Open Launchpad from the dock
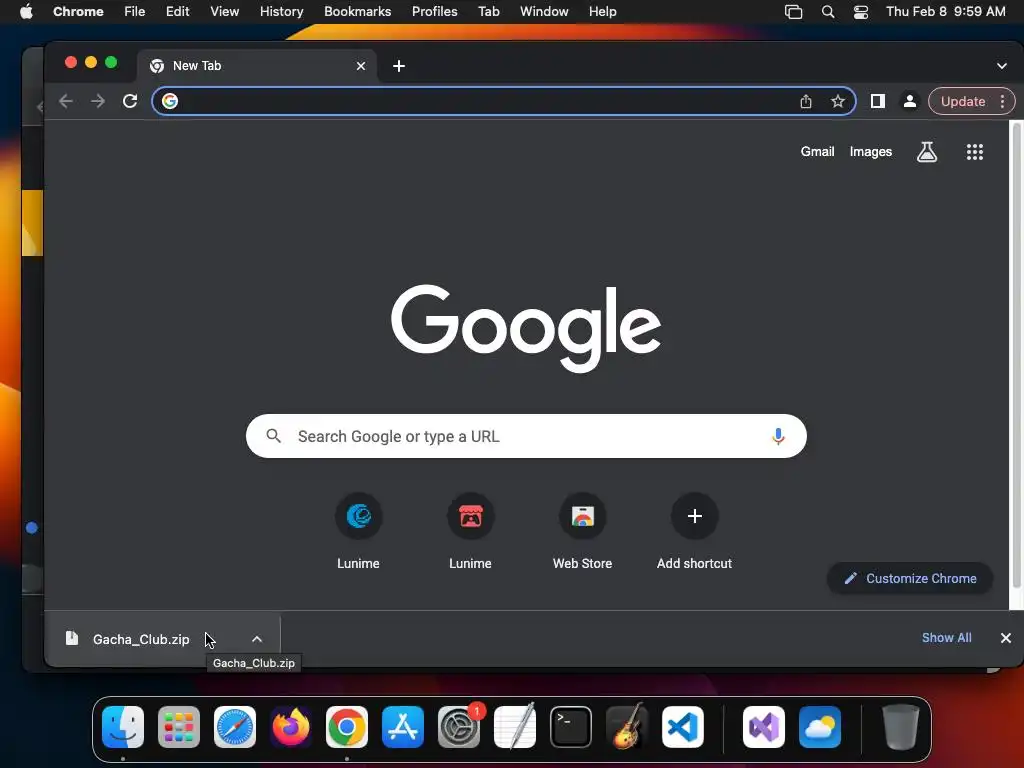The width and height of the screenshot is (1024, 768). (179, 727)
